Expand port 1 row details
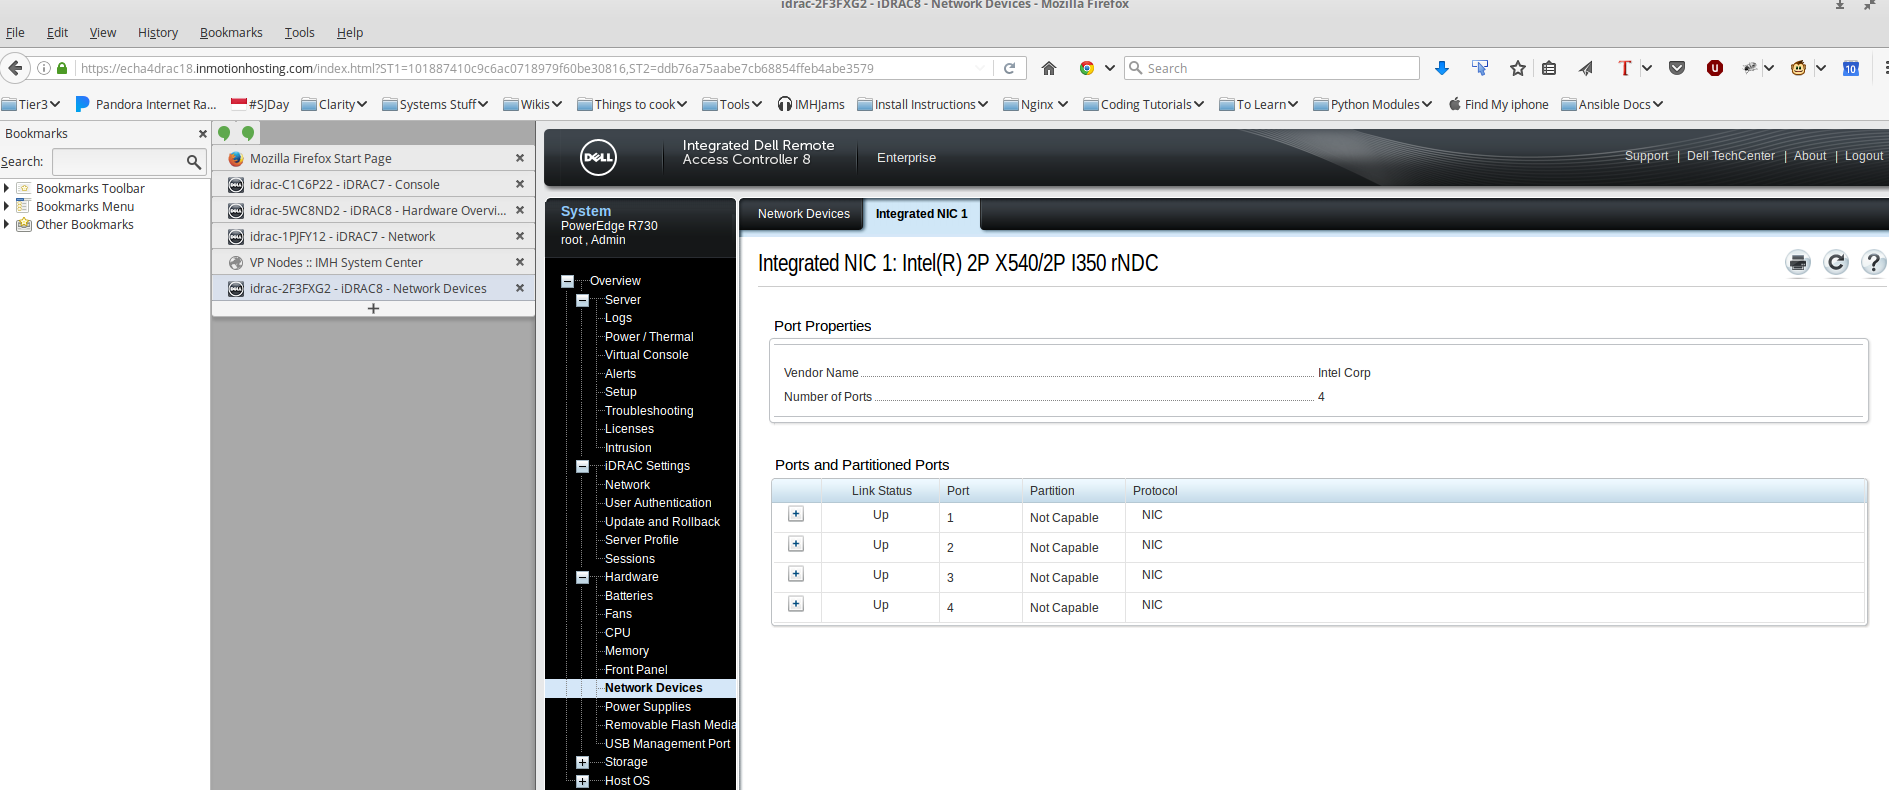1889x790 pixels. 796,514
